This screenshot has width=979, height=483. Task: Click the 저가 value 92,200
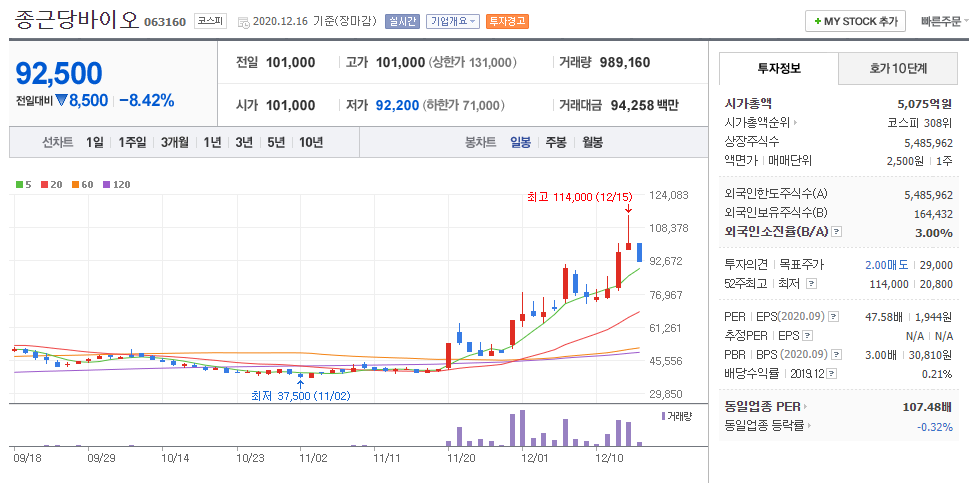point(397,105)
